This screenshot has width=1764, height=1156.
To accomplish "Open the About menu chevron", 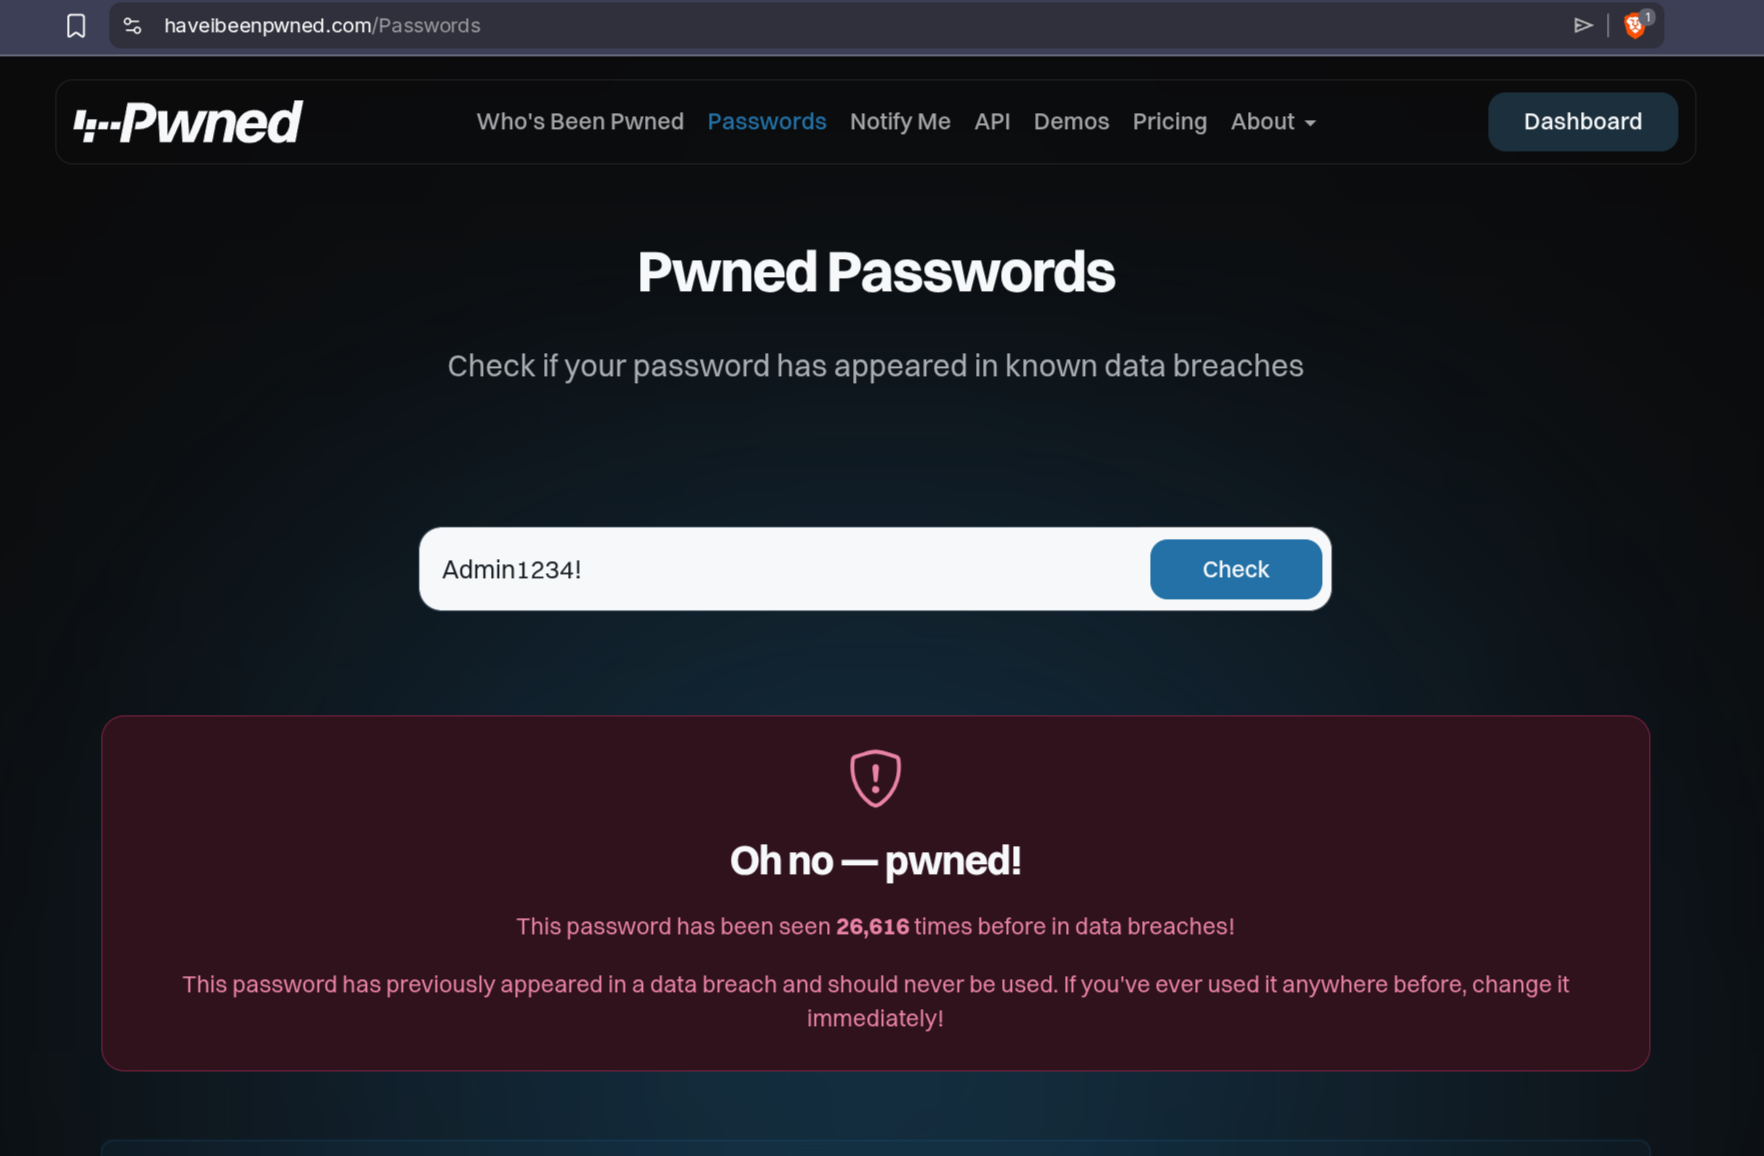I will tap(1310, 123).
